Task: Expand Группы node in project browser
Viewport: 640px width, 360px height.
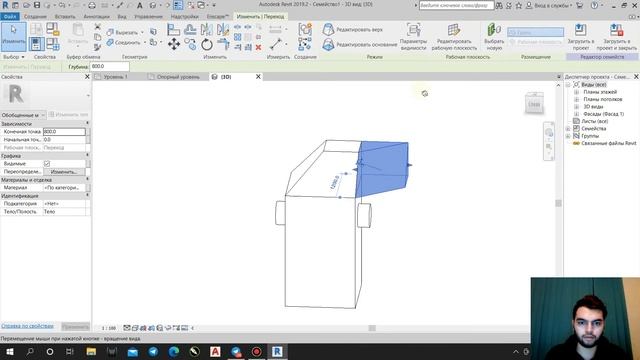Action: point(568,136)
